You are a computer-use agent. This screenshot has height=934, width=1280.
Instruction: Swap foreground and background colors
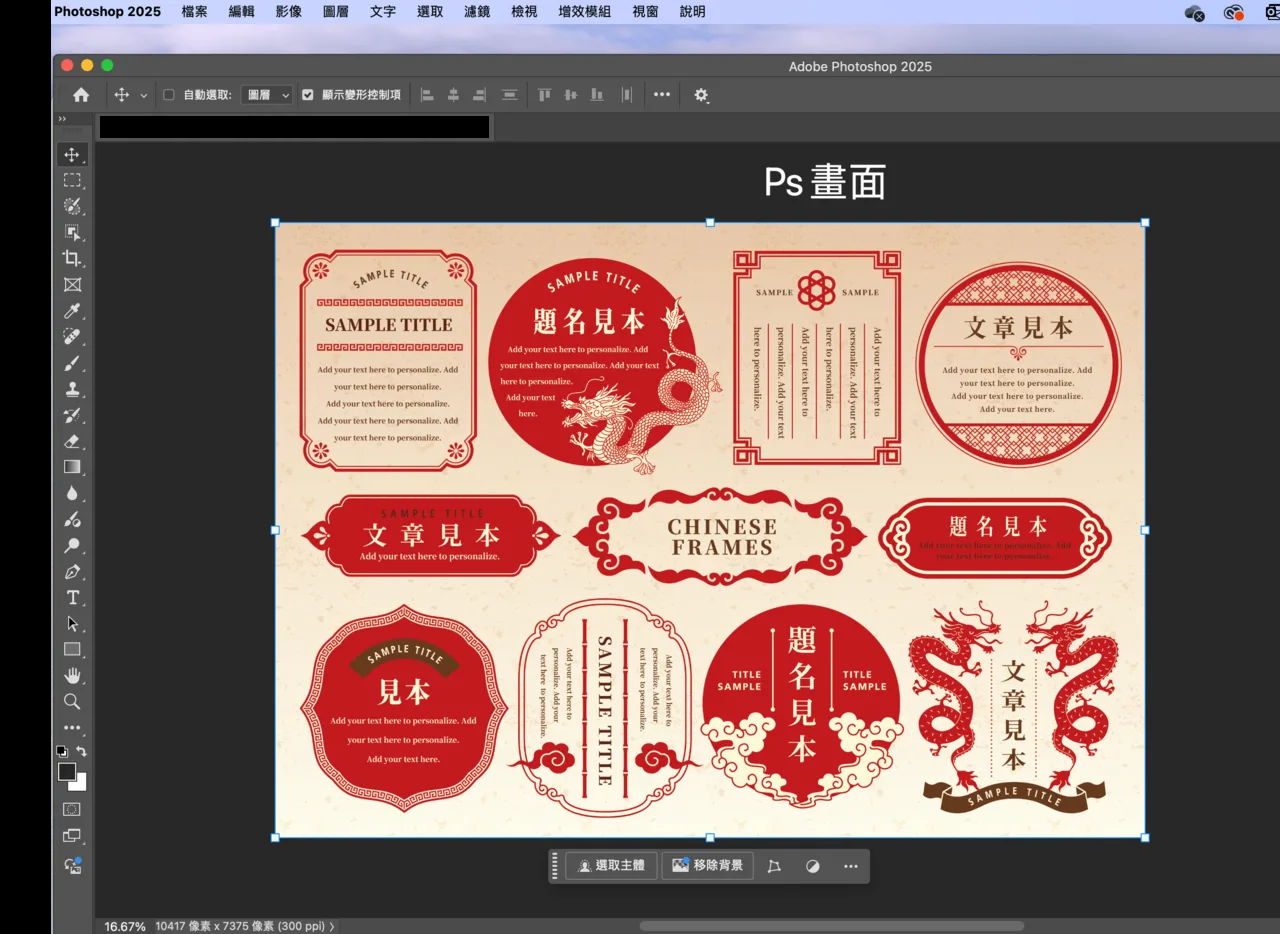point(82,751)
